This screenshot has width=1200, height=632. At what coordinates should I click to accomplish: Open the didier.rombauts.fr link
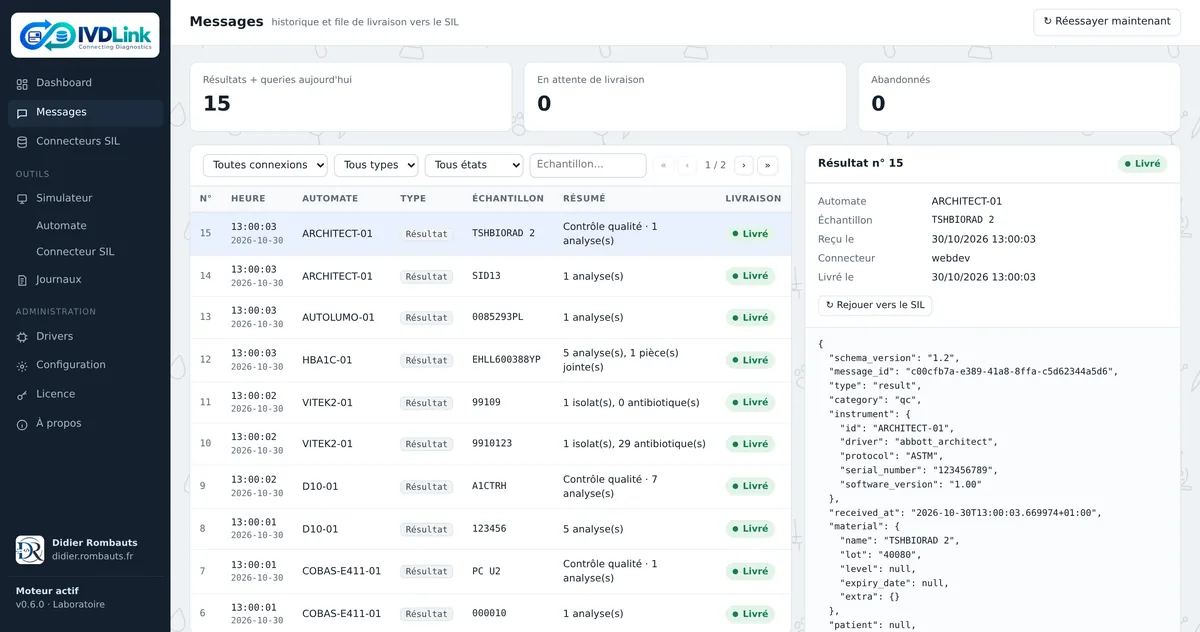(x=92, y=556)
